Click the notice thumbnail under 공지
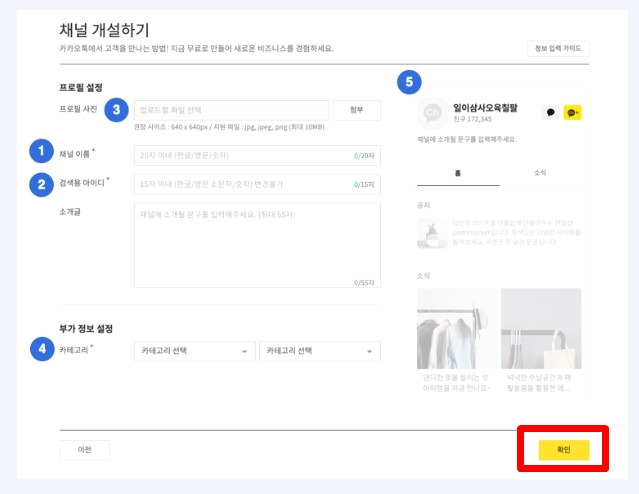Viewport: 639px width, 494px height. point(432,234)
